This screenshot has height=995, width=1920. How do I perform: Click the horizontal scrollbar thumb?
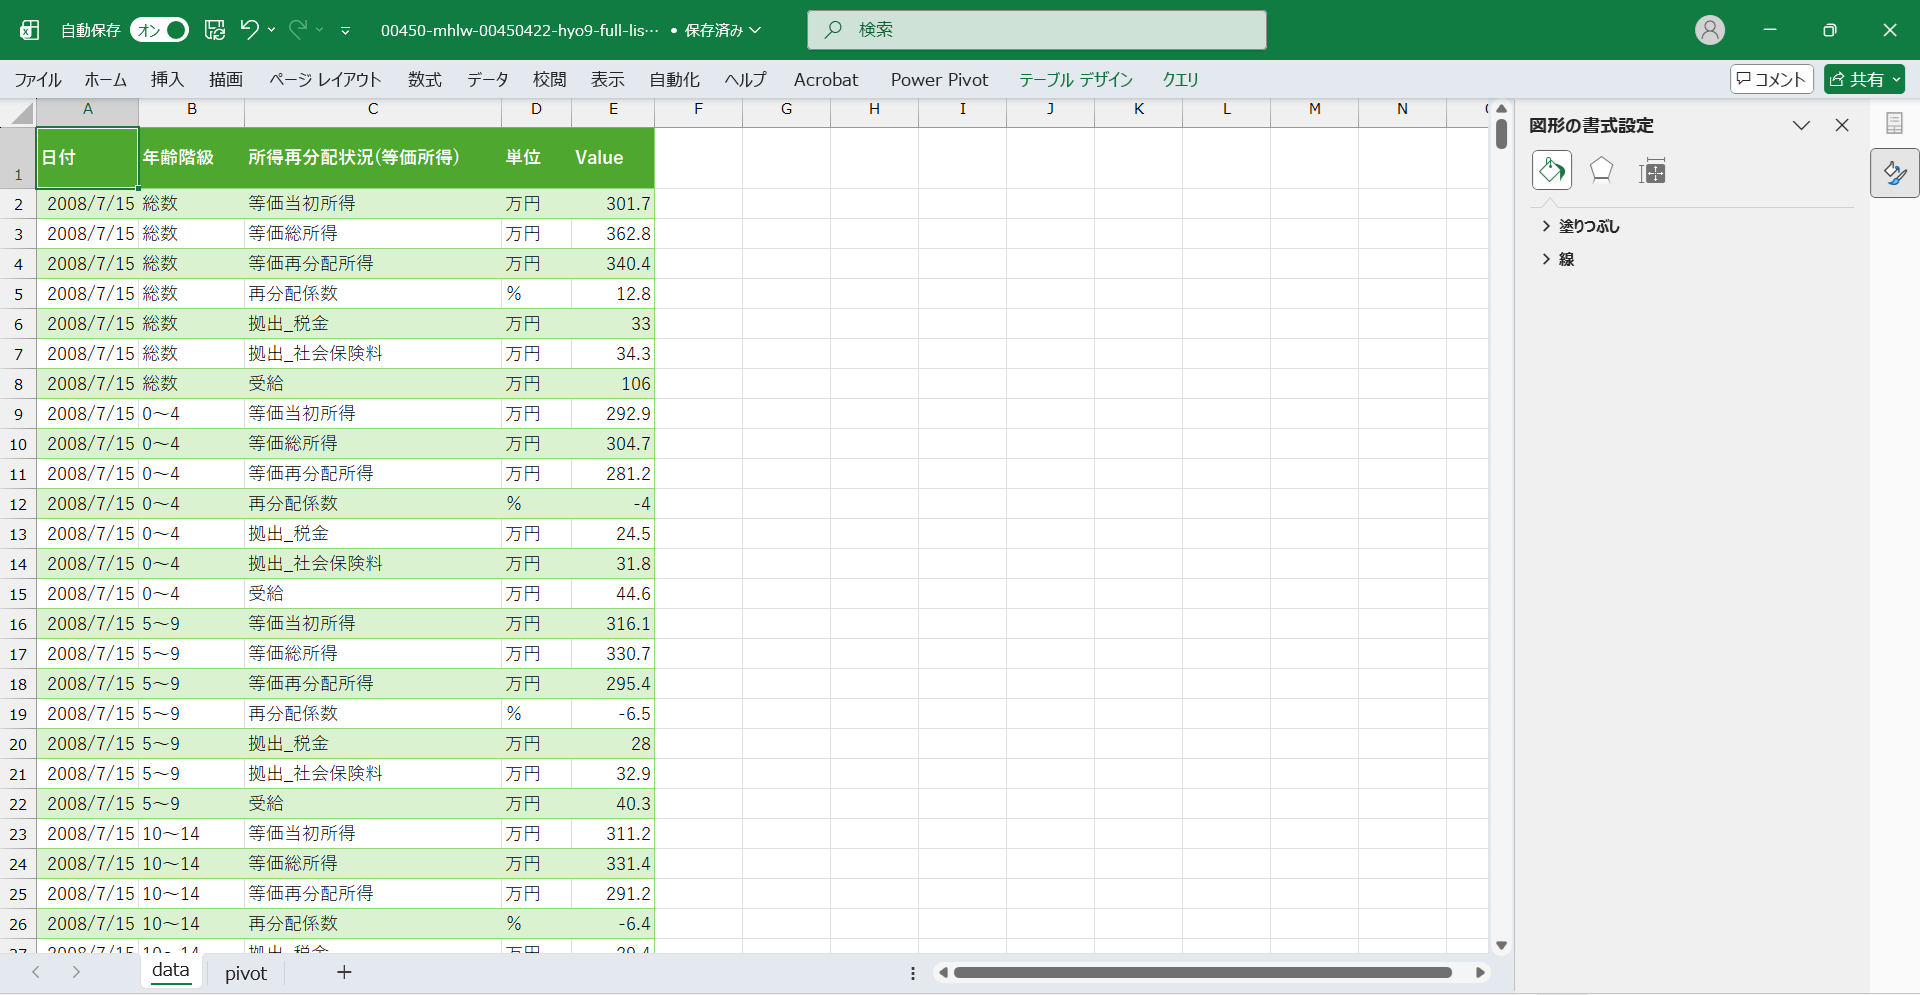click(x=1202, y=972)
